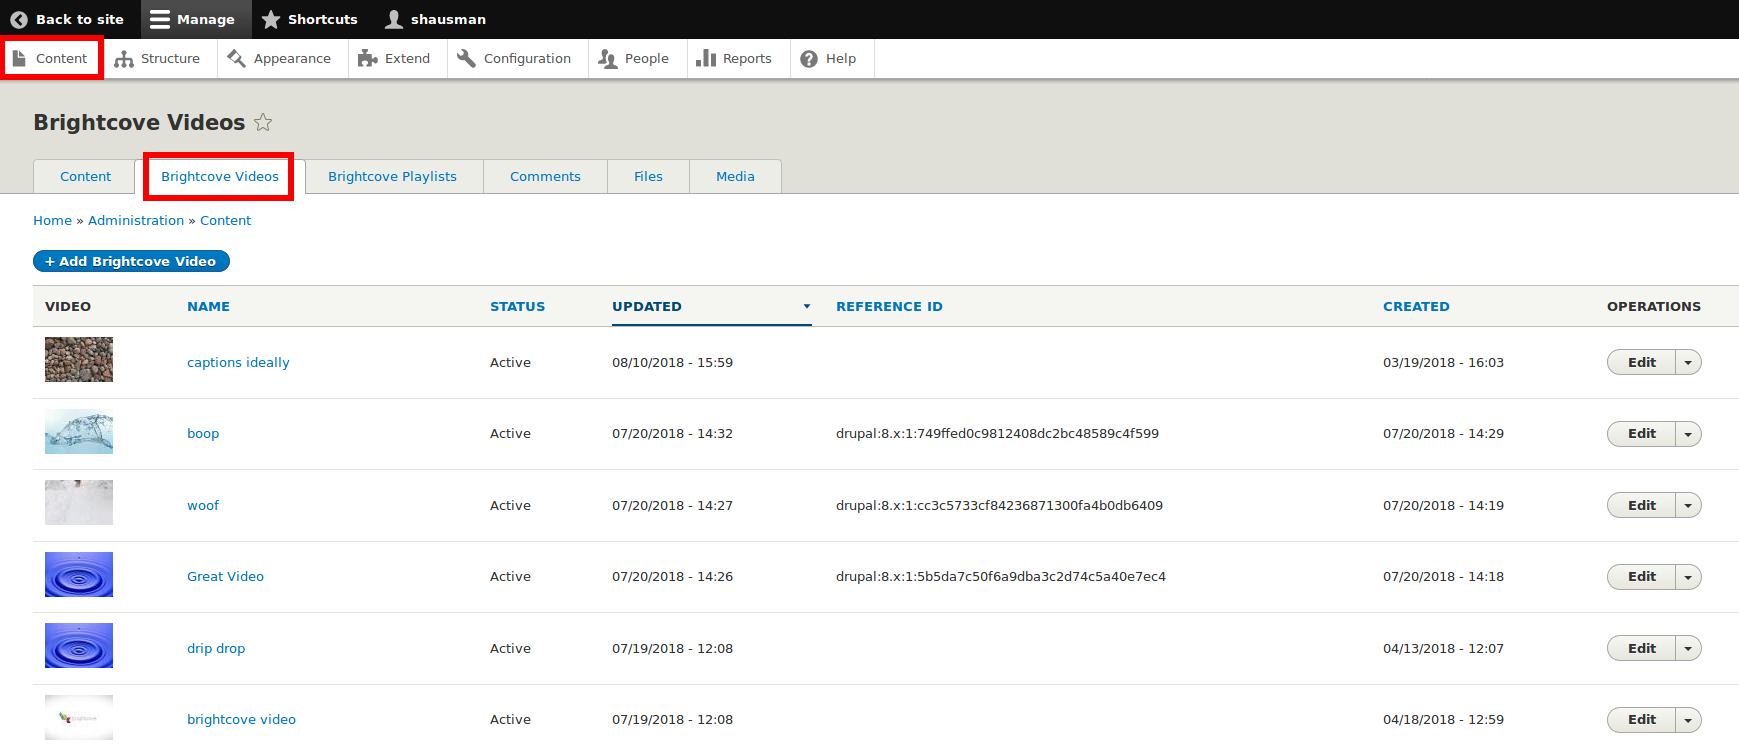1739x747 pixels.
Task: Open the People admin menu
Action: click(x=634, y=58)
